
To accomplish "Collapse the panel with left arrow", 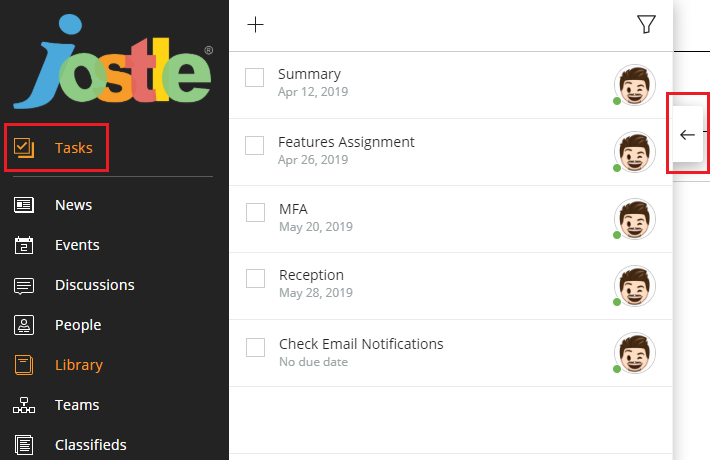I will tap(687, 134).
